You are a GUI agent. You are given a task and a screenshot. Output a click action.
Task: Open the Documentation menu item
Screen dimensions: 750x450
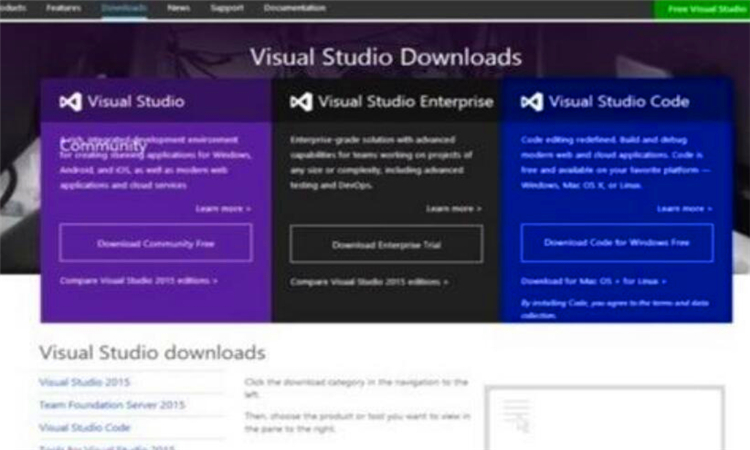point(295,8)
